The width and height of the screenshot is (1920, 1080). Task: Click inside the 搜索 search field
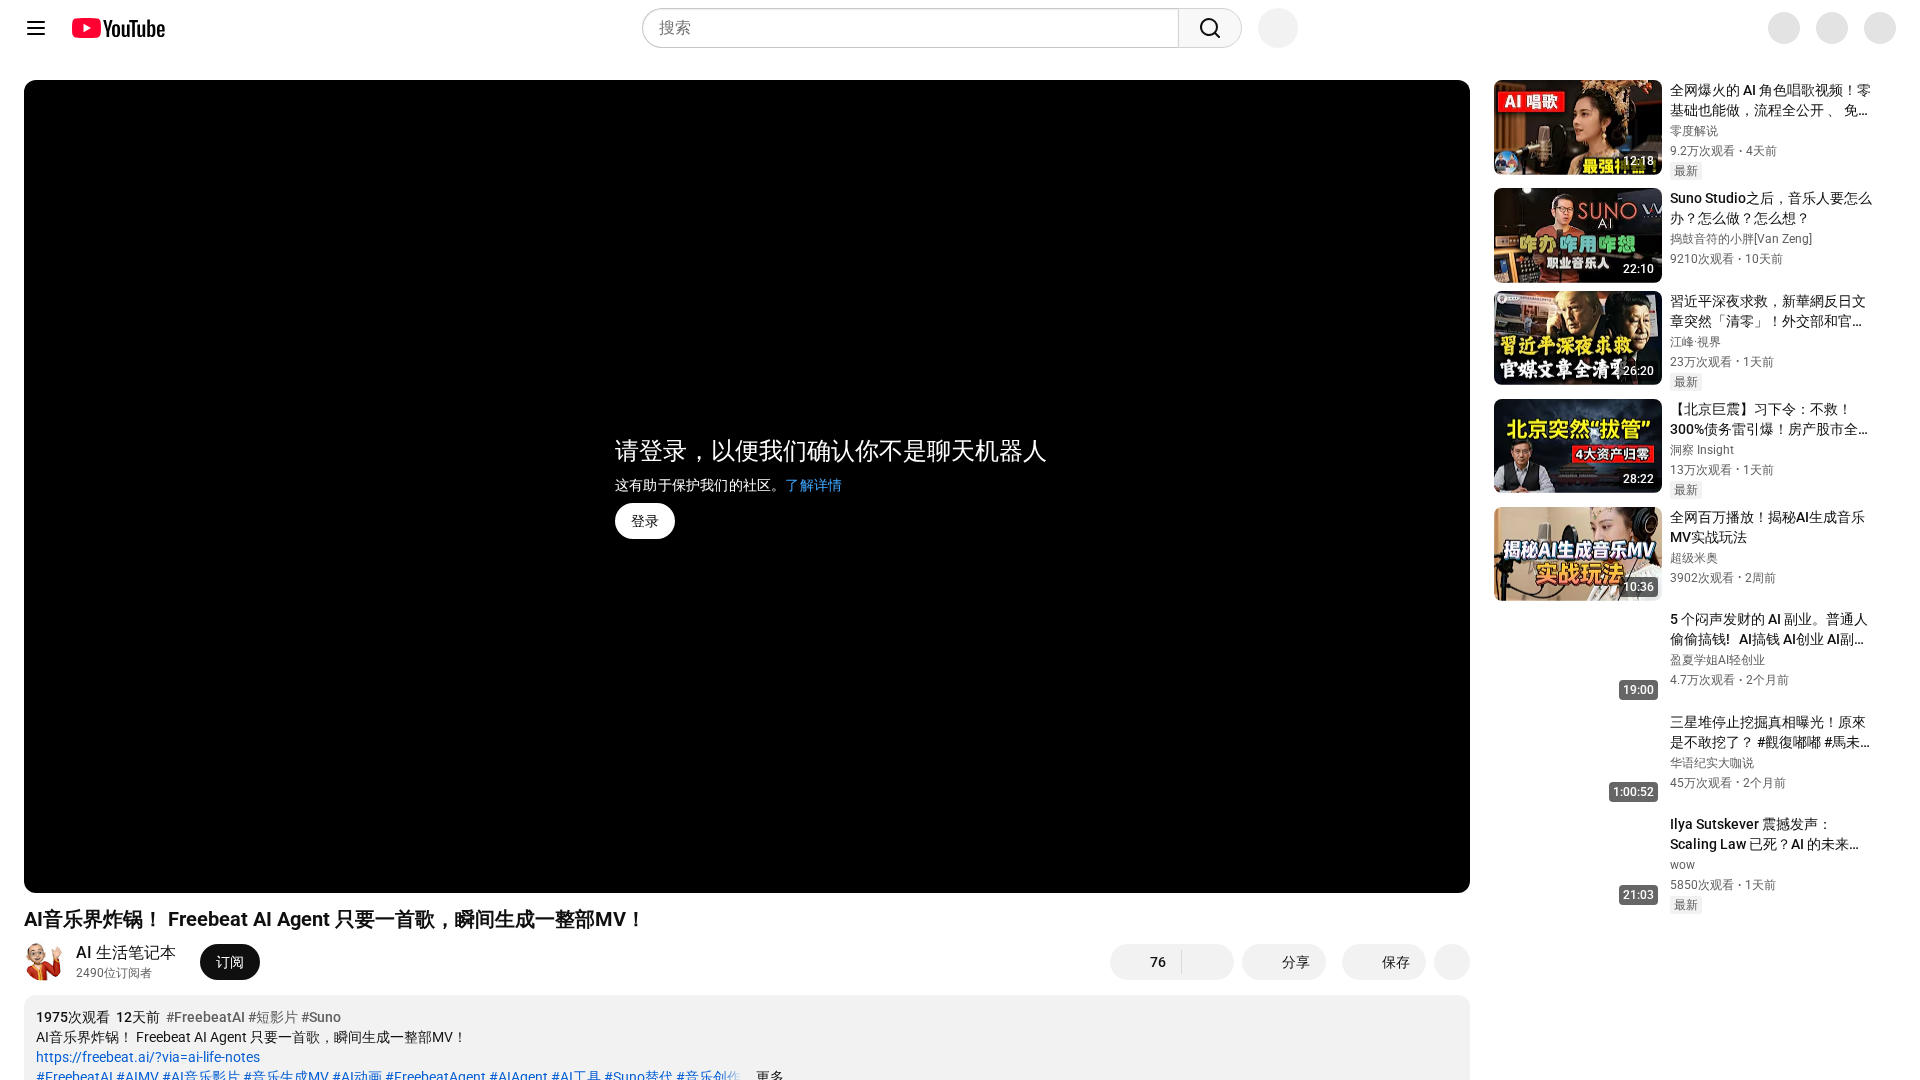[x=910, y=28]
